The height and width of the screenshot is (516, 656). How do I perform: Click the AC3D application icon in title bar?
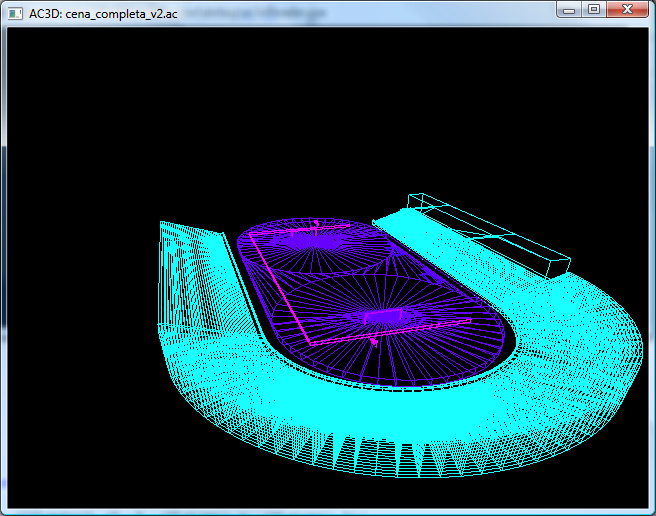click(15, 13)
